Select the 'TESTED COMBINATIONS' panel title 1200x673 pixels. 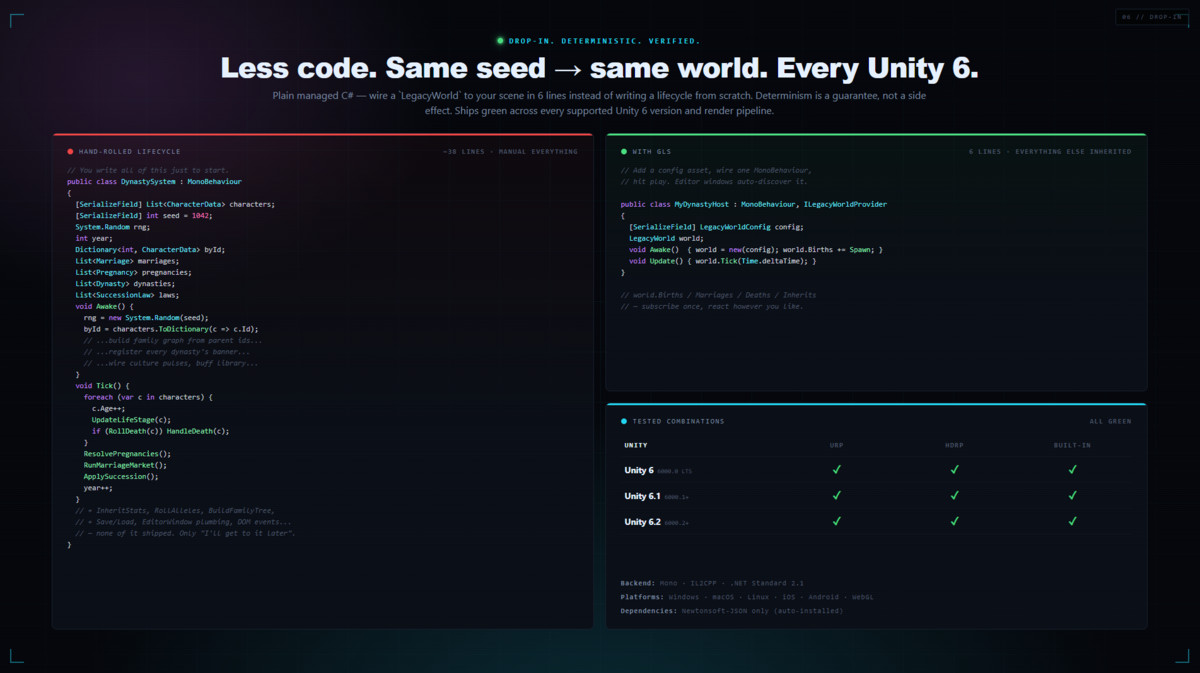(x=679, y=421)
